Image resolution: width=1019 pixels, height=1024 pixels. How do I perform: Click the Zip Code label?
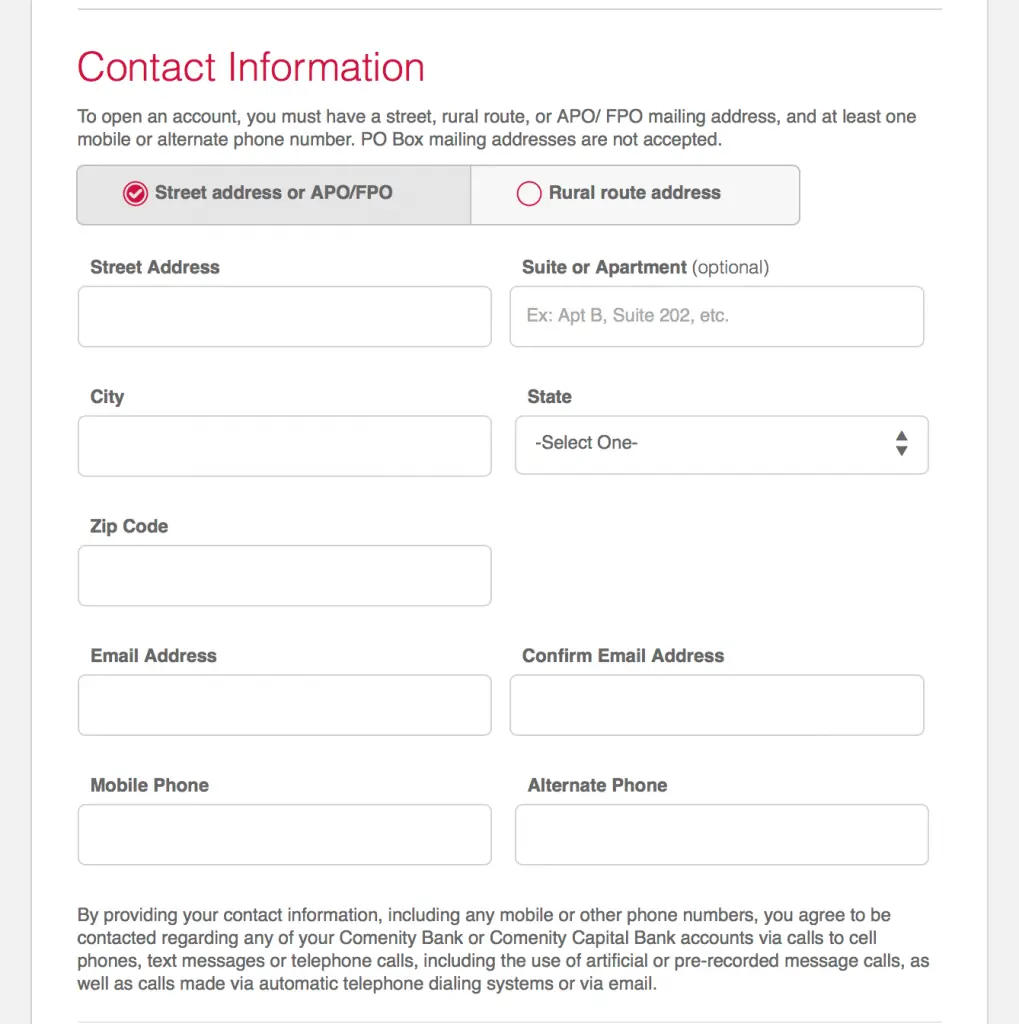129,526
